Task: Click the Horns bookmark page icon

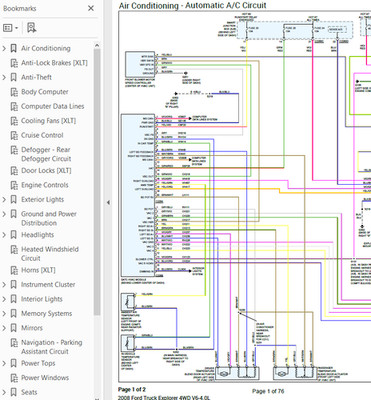Action: 14,270
